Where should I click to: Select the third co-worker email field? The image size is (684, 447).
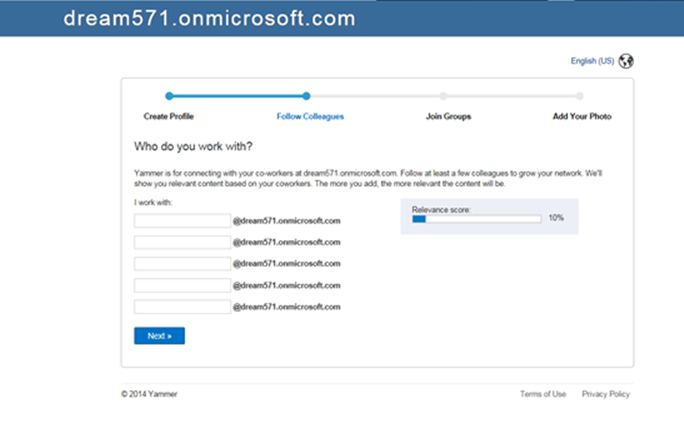(182, 263)
